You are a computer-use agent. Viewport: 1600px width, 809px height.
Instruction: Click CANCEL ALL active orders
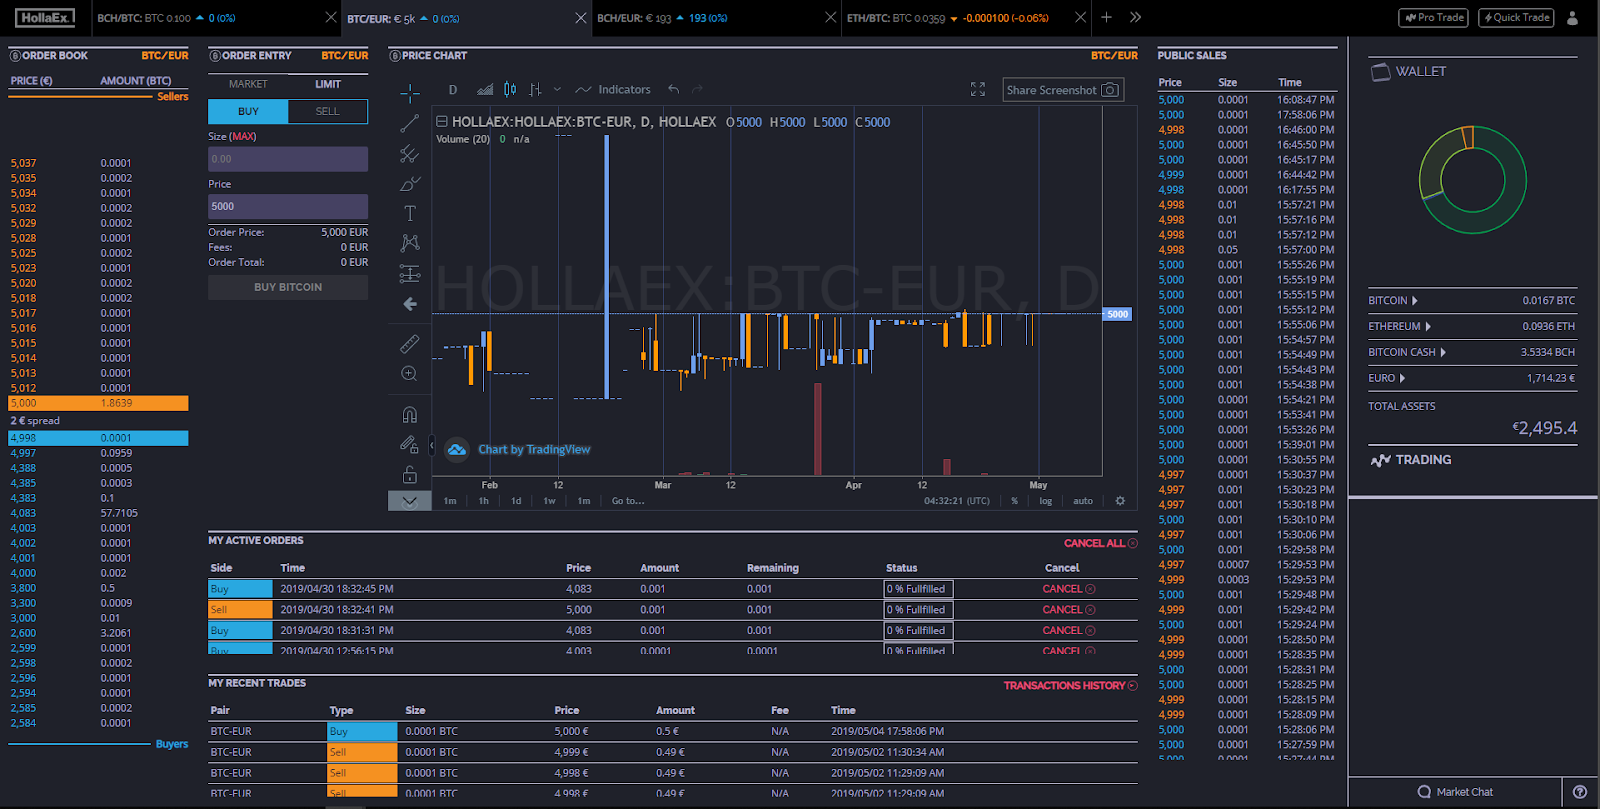coord(1100,543)
